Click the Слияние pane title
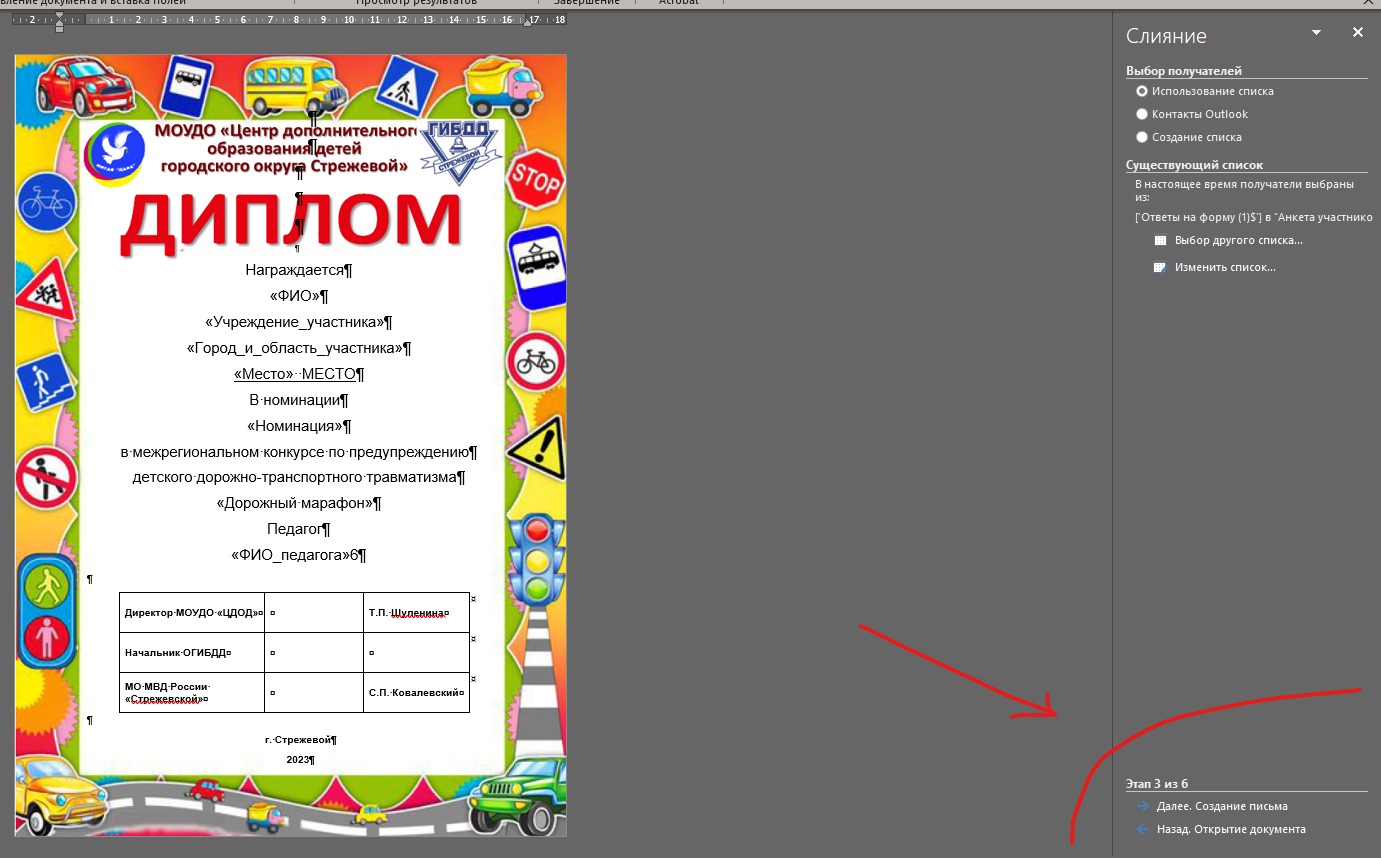Viewport: 1381px width, 858px height. tap(1166, 36)
